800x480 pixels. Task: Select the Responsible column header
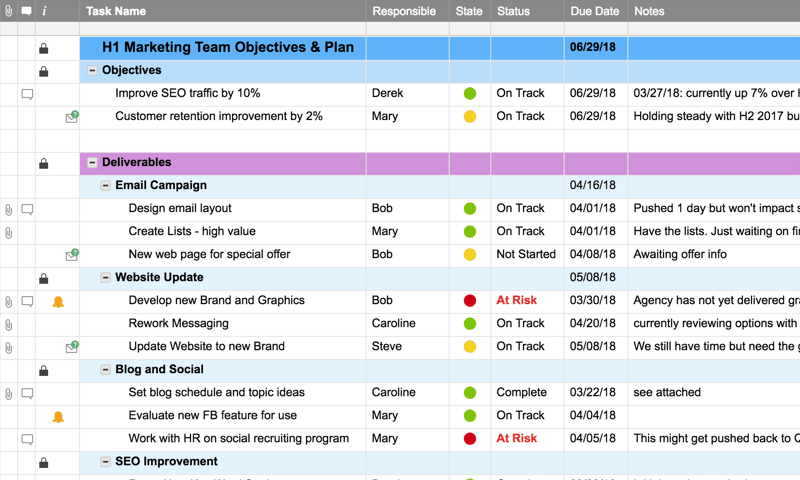pos(404,11)
